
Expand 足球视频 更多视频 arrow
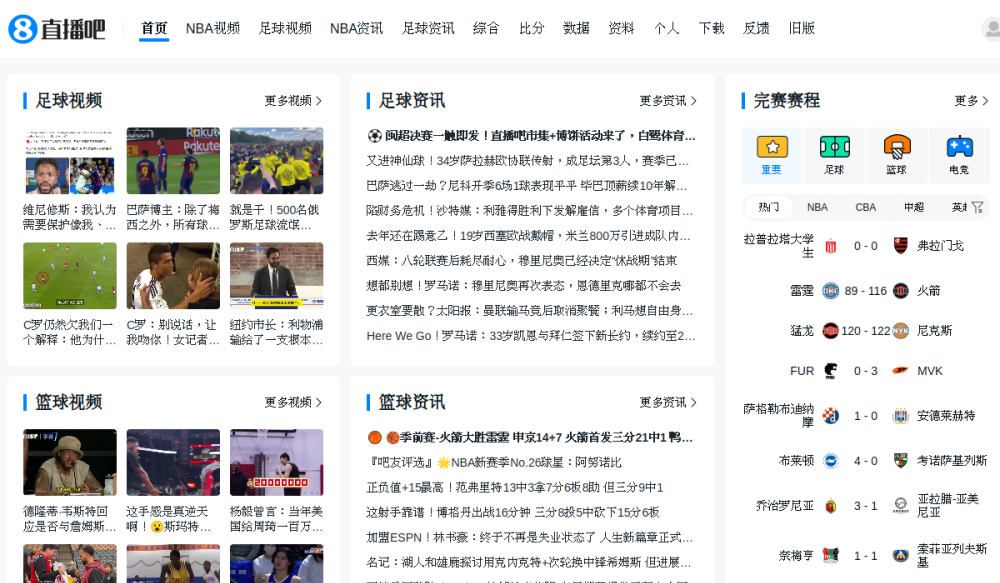(319, 101)
